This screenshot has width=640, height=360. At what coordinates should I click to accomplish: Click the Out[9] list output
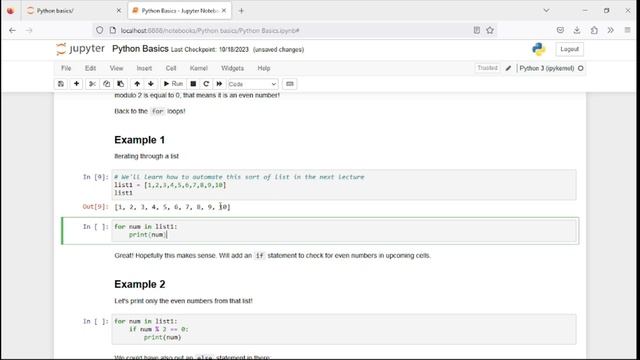[x=172, y=207]
